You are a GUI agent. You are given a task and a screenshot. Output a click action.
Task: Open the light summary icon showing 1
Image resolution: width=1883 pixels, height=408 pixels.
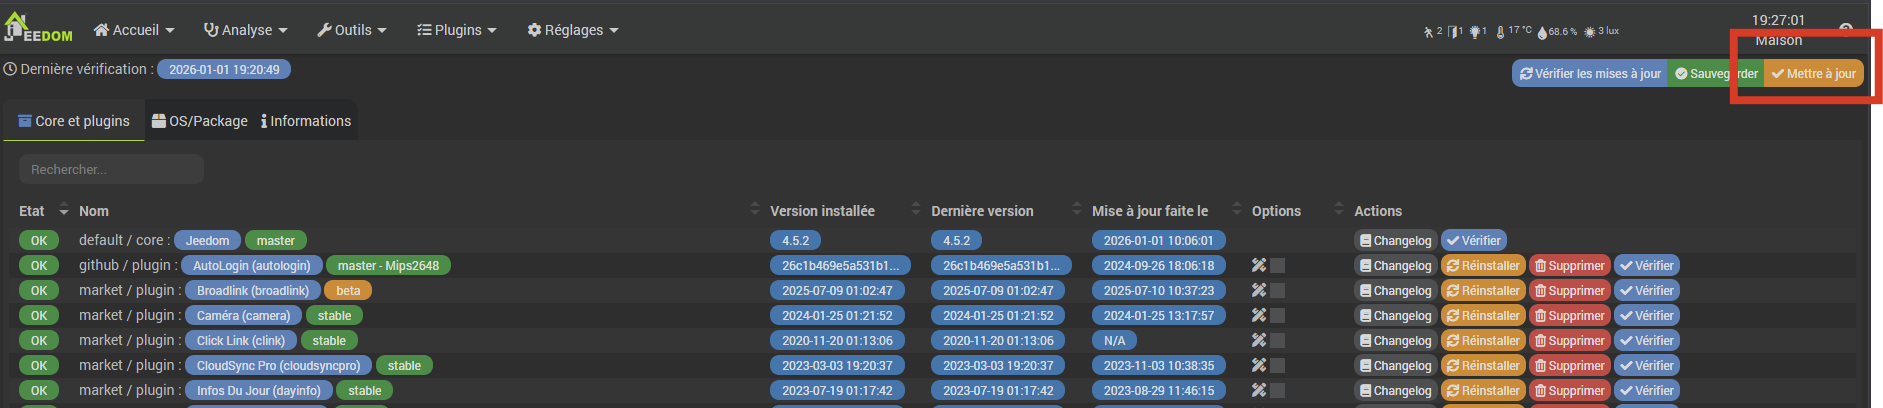click(x=1478, y=32)
